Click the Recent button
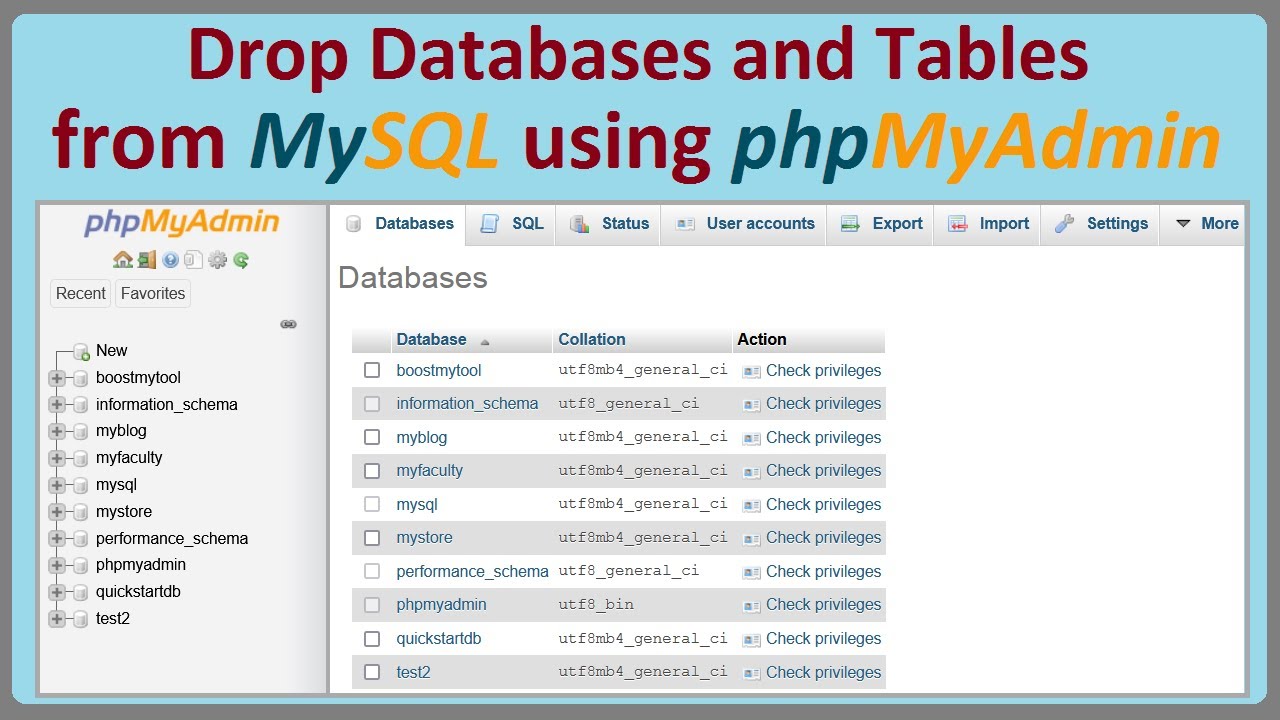This screenshot has width=1280, height=720. [x=80, y=293]
